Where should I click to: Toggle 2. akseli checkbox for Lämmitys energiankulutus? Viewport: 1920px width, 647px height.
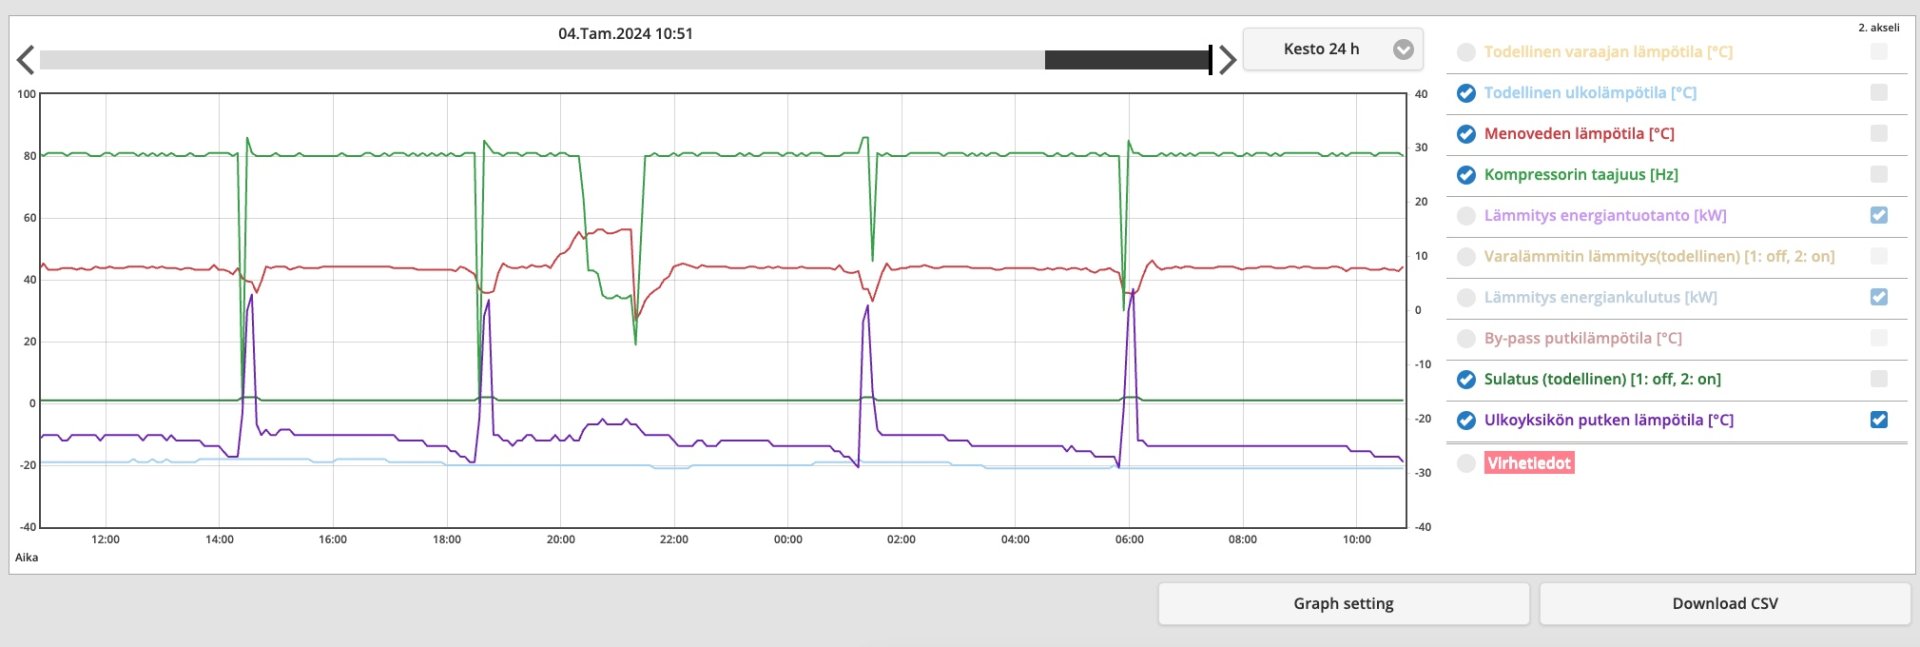point(1878,297)
